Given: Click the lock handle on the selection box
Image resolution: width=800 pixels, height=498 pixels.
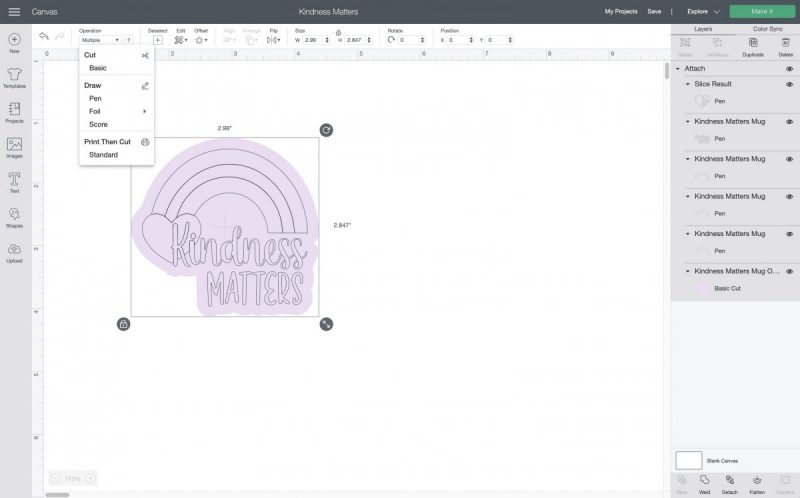Looking at the screenshot, I should pos(123,324).
